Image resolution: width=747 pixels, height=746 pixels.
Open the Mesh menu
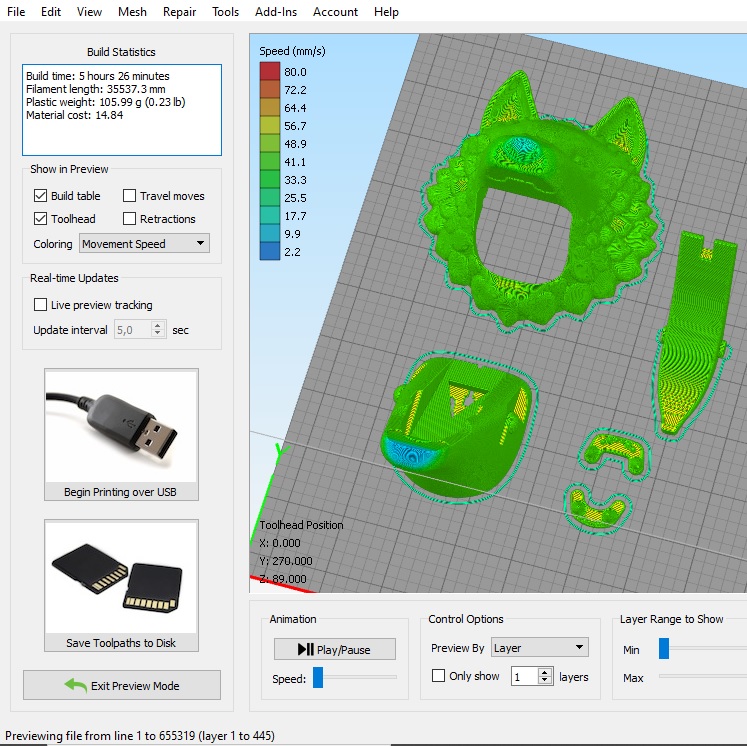131,12
